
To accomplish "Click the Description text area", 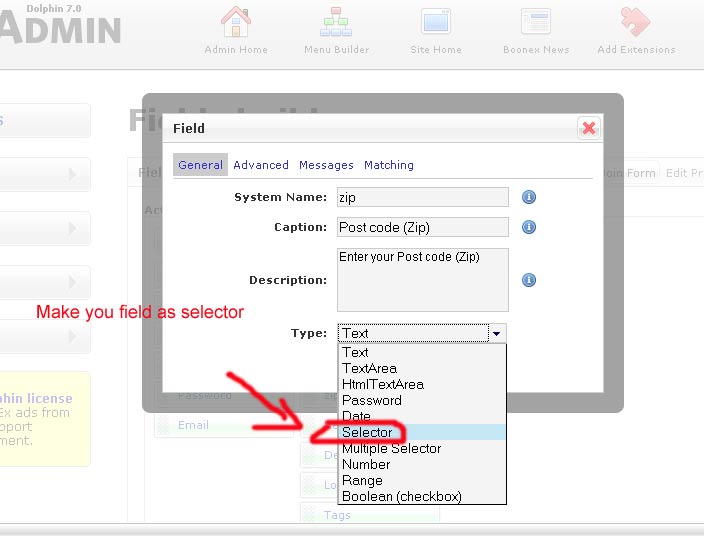I will click(x=423, y=280).
